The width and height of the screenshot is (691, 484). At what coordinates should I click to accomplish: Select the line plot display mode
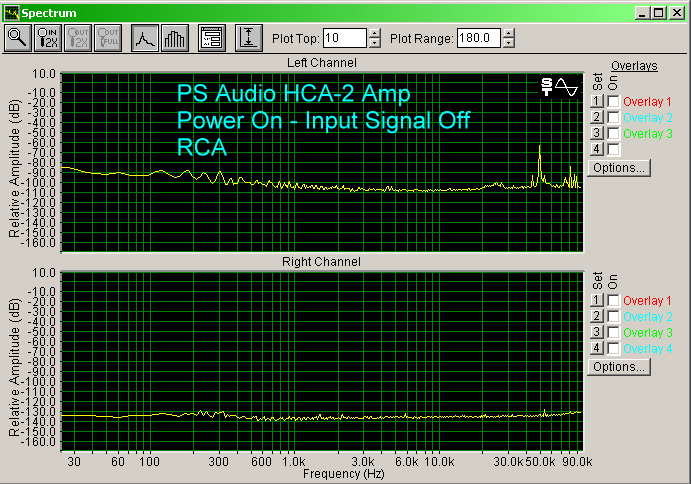click(x=145, y=38)
